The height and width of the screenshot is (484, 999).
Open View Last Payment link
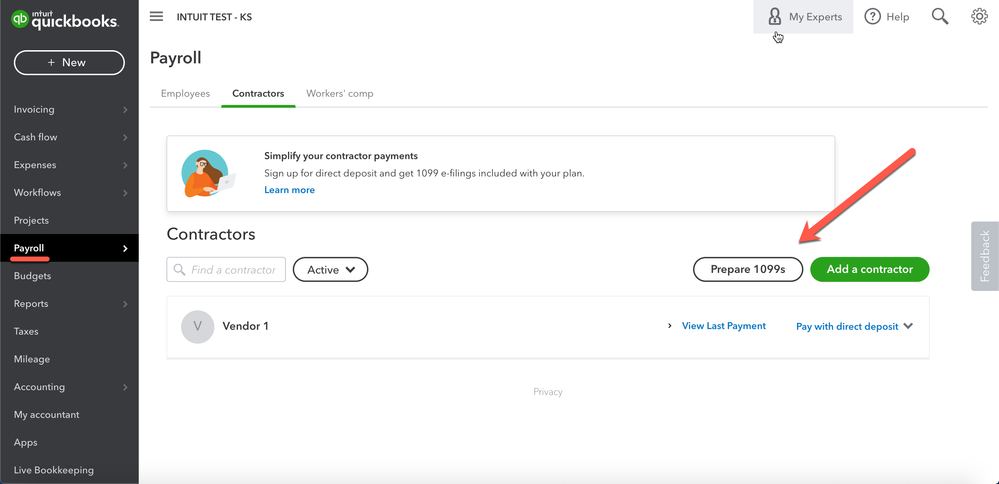723,326
